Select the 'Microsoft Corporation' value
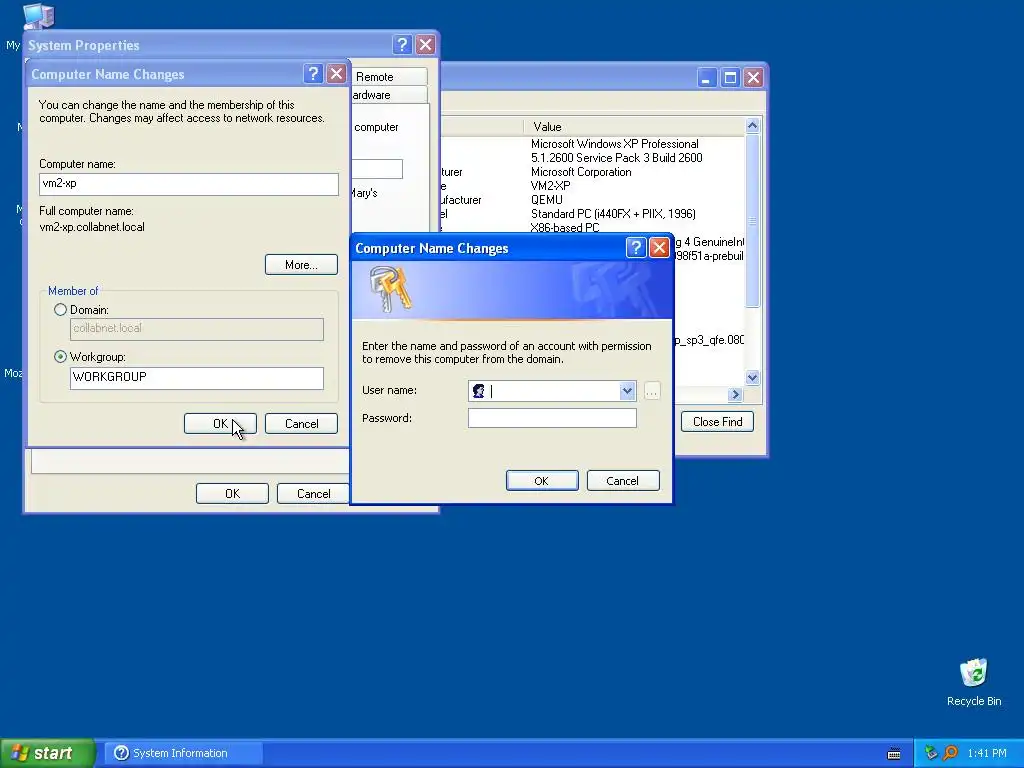The width and height of the screenshot is (1024, 768). click(x=581, y=172)
